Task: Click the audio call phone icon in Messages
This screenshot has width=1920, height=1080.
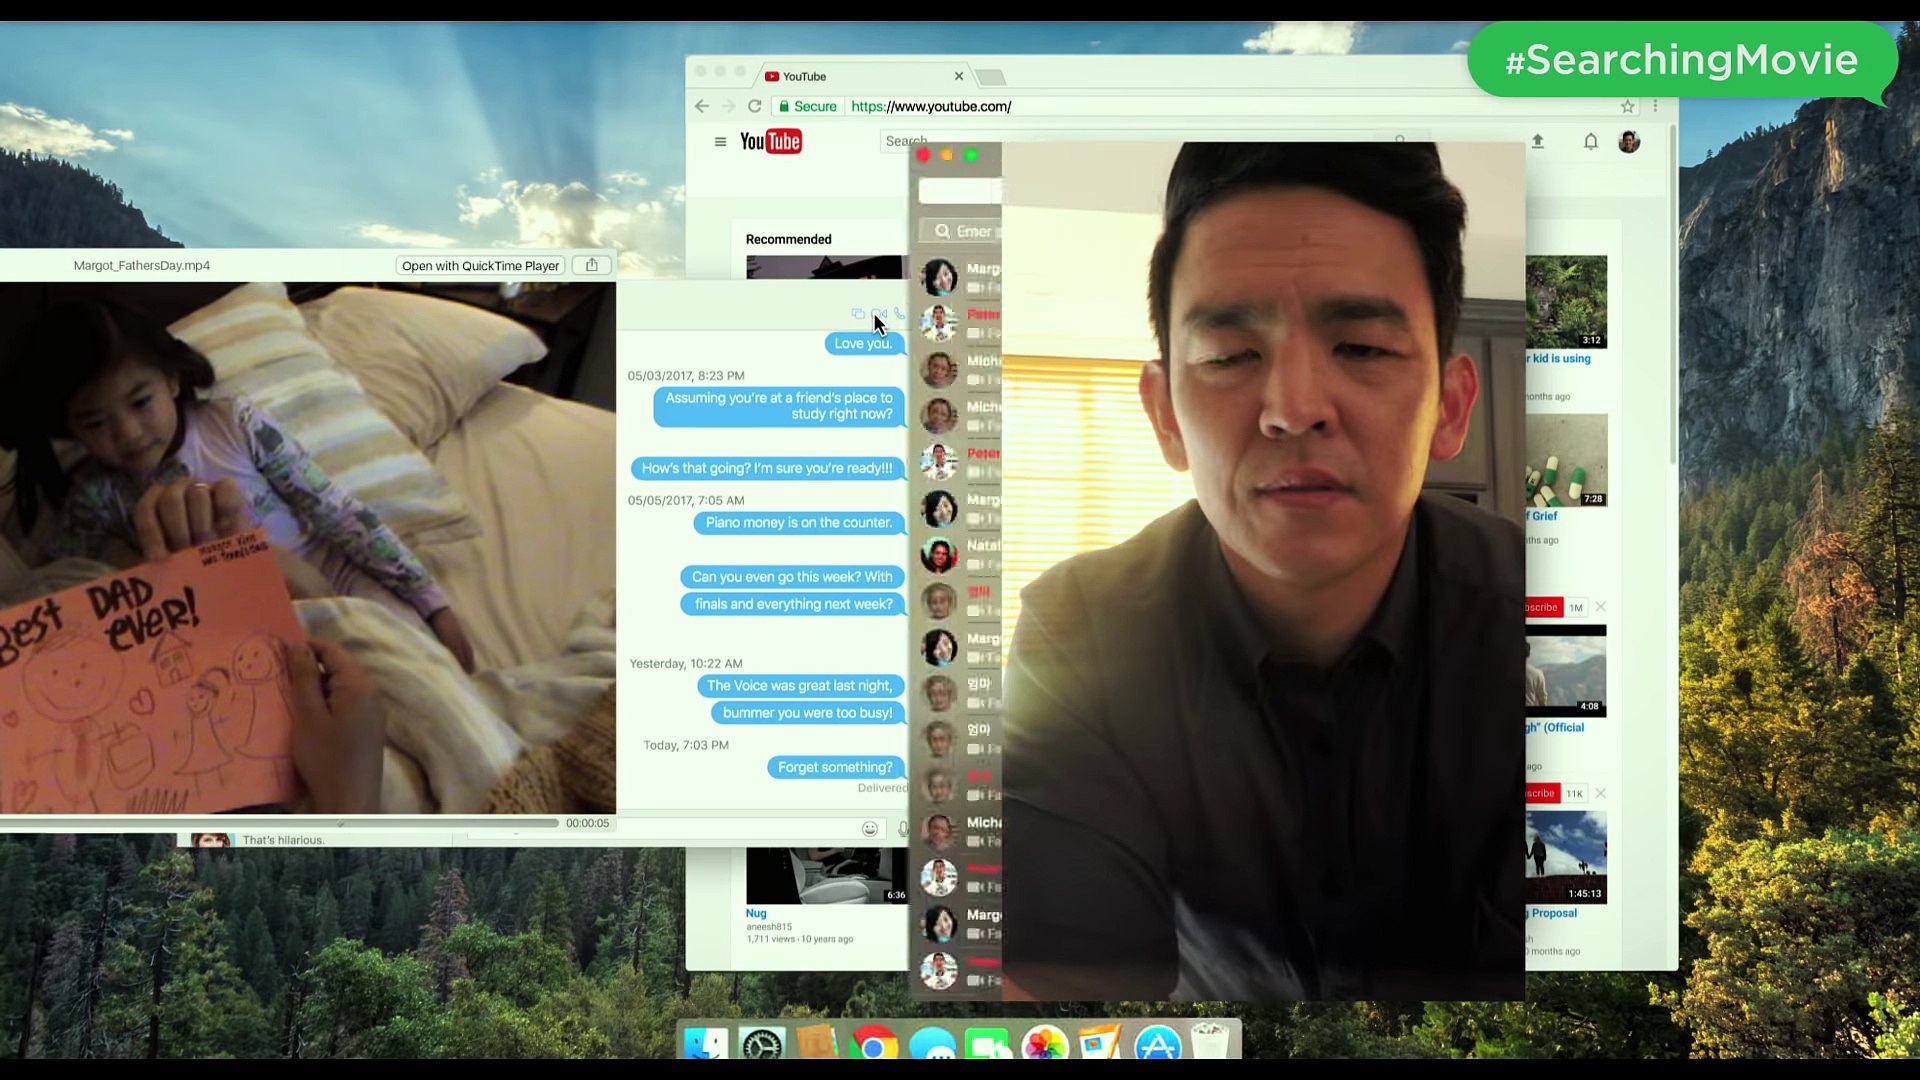Action: 899,314
